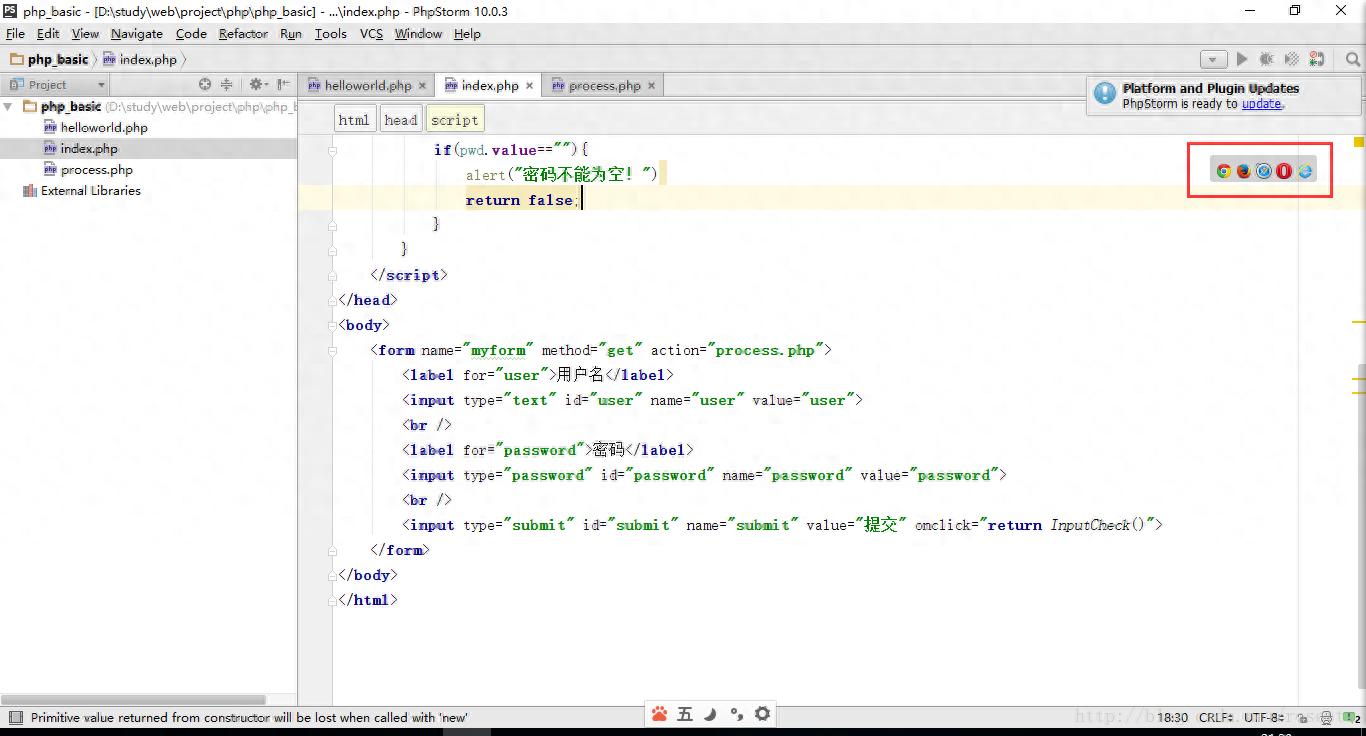Click the script breadcrumb button
Image resolution: width=1366 pixels, height=736 pixels.
click(x=455, y=120)
